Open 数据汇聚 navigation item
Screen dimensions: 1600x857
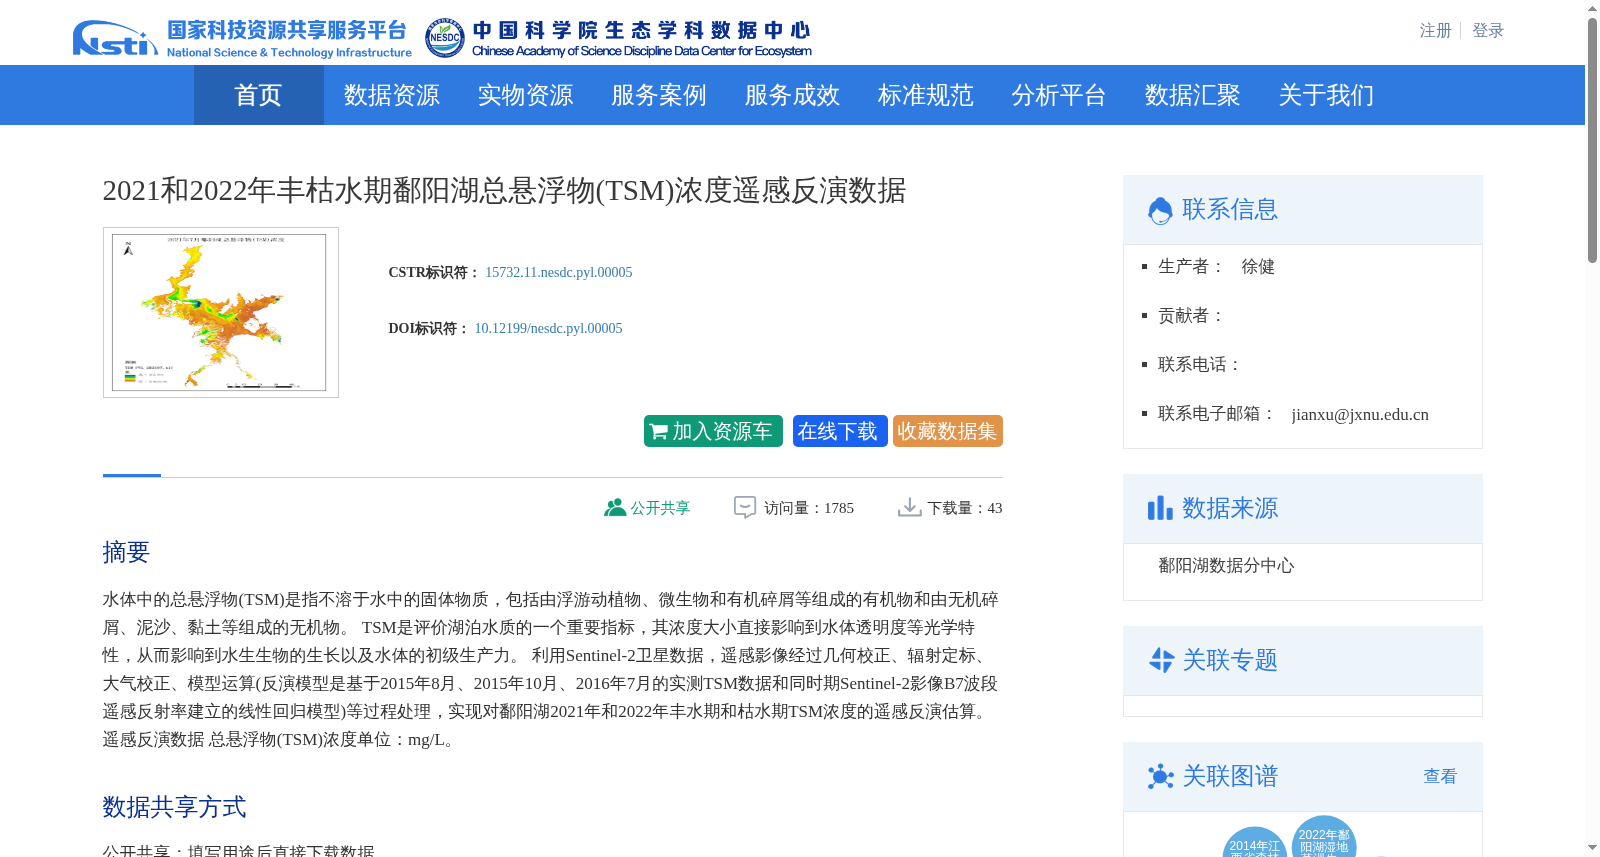[1192, 95]
